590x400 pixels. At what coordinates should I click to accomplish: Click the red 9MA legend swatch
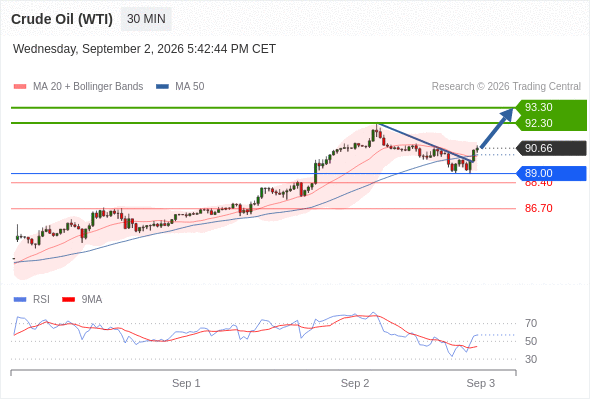pyautogui.click(x=68, y=300)
